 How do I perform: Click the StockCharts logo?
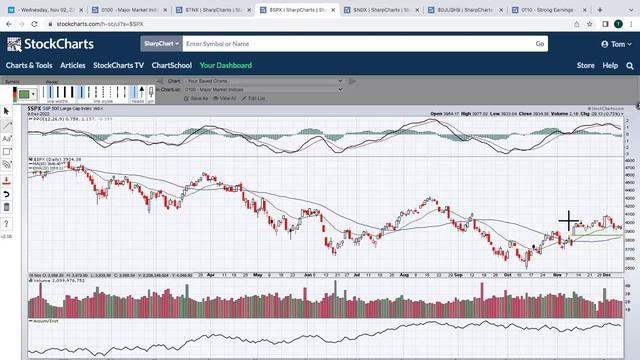50,44
